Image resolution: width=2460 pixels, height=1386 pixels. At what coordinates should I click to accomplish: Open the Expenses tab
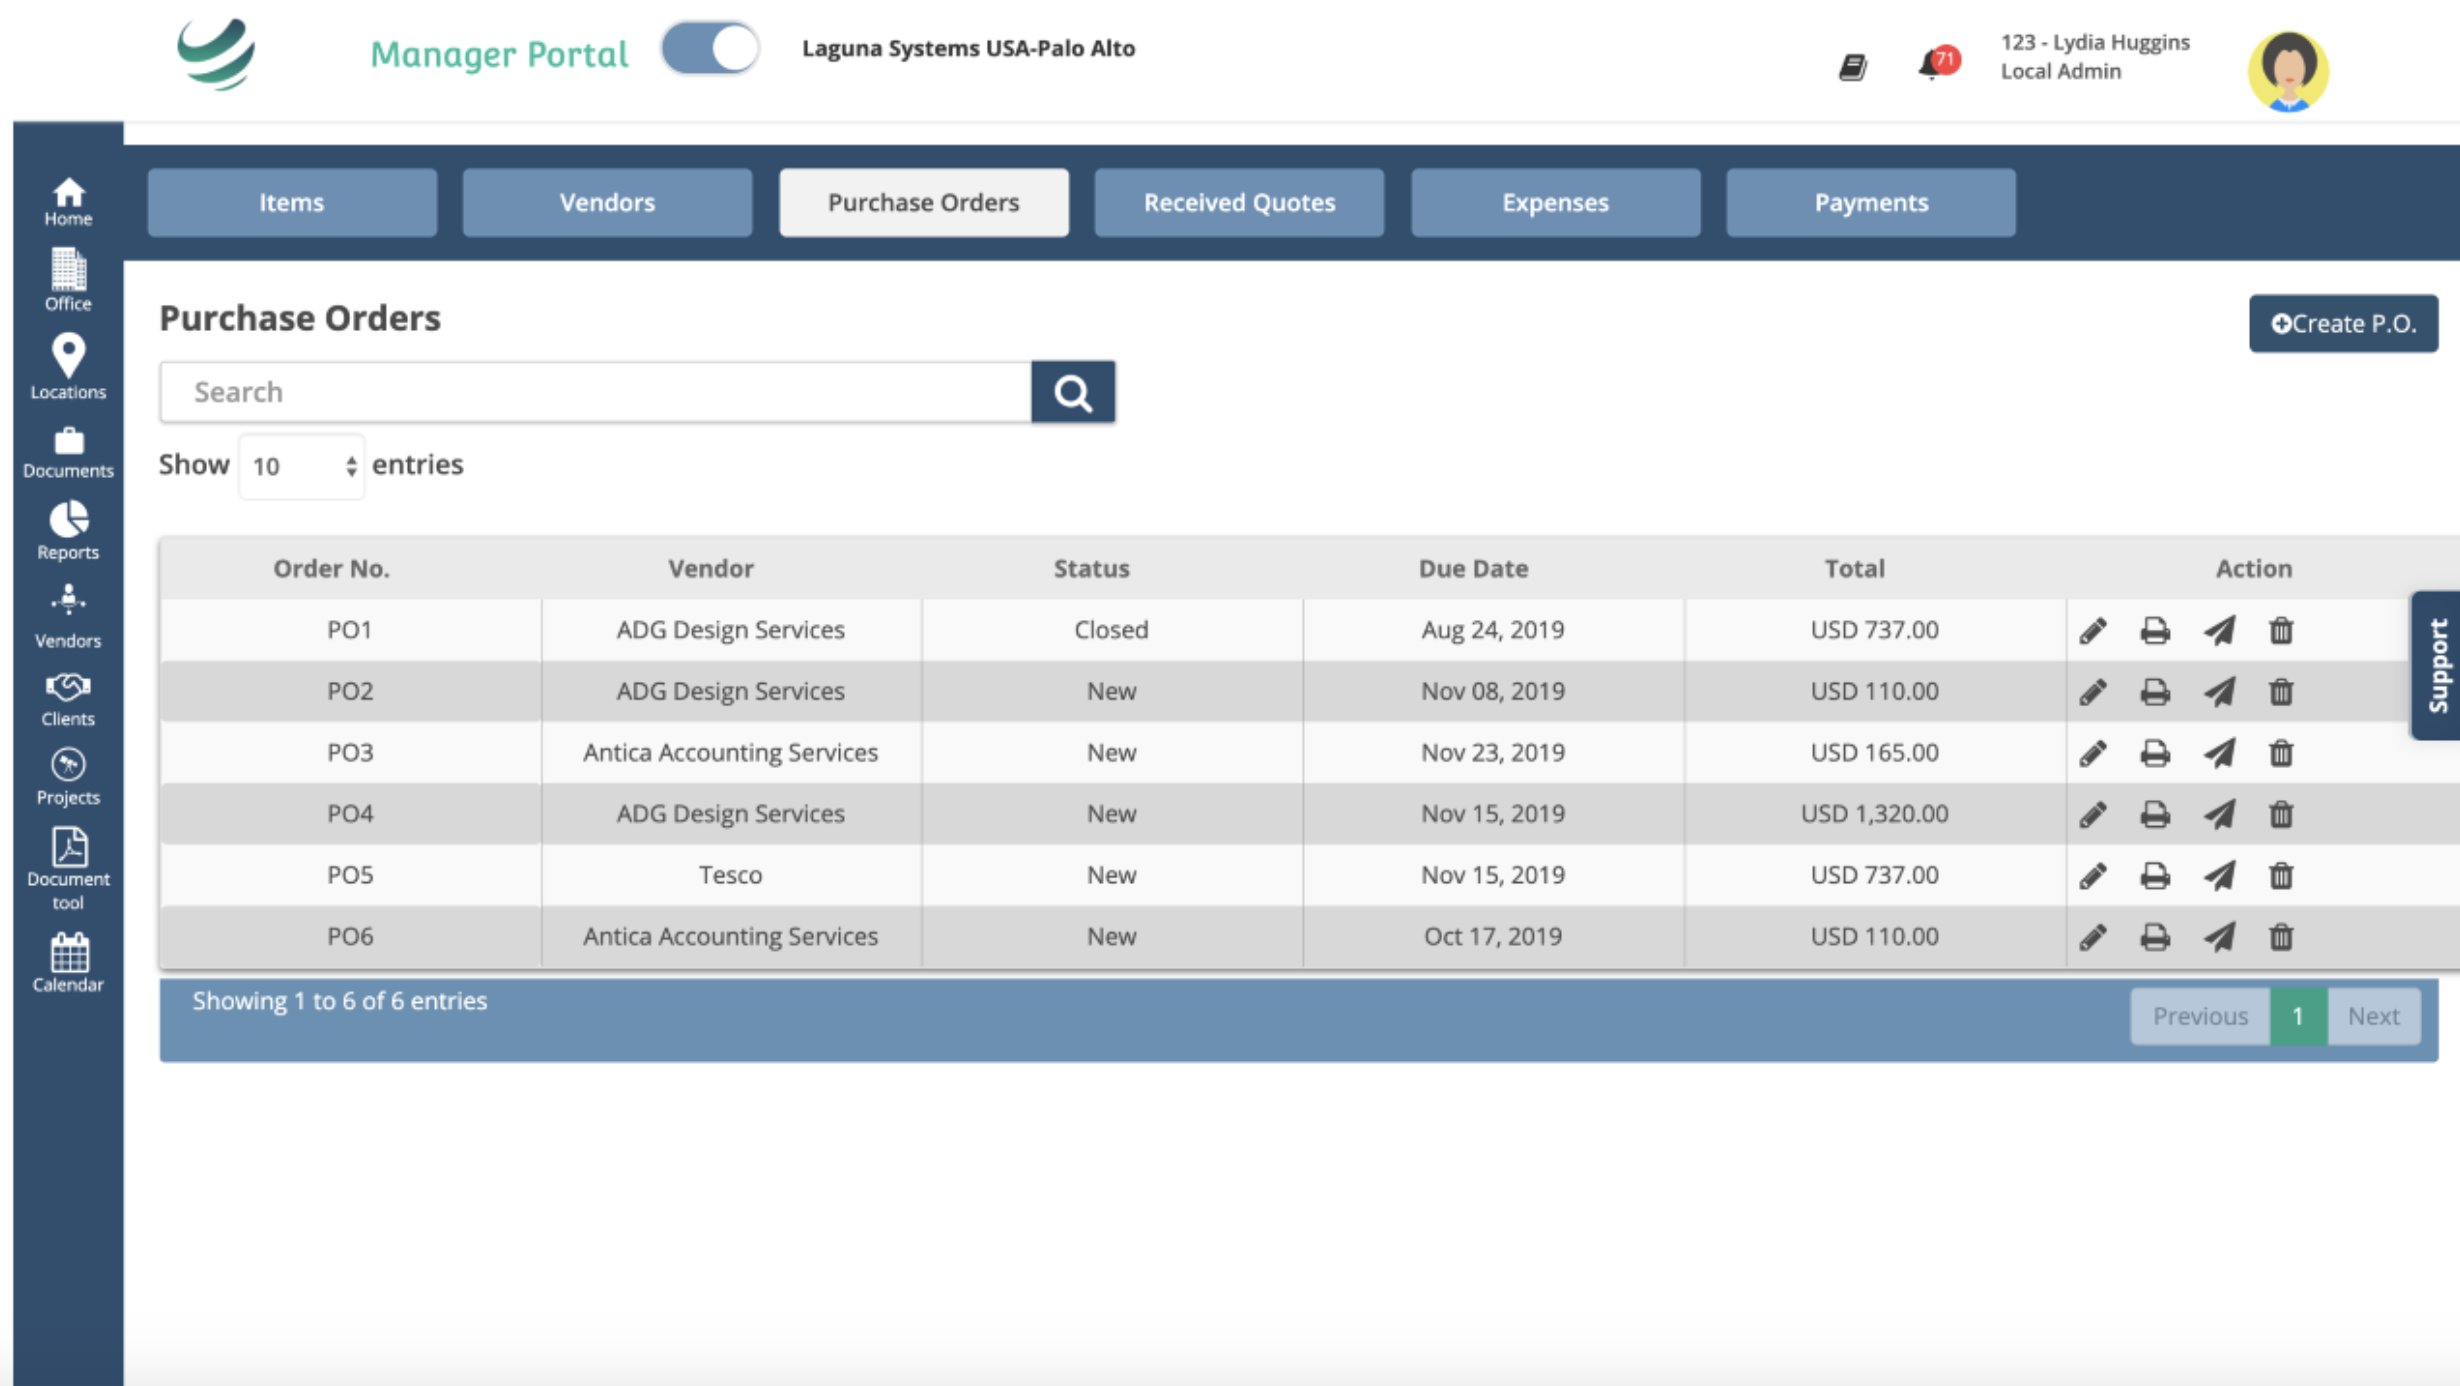pos(1555,203)
